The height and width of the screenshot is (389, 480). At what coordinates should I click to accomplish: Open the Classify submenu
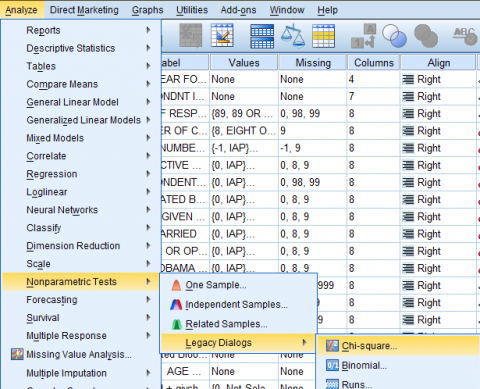click(81, 228)
